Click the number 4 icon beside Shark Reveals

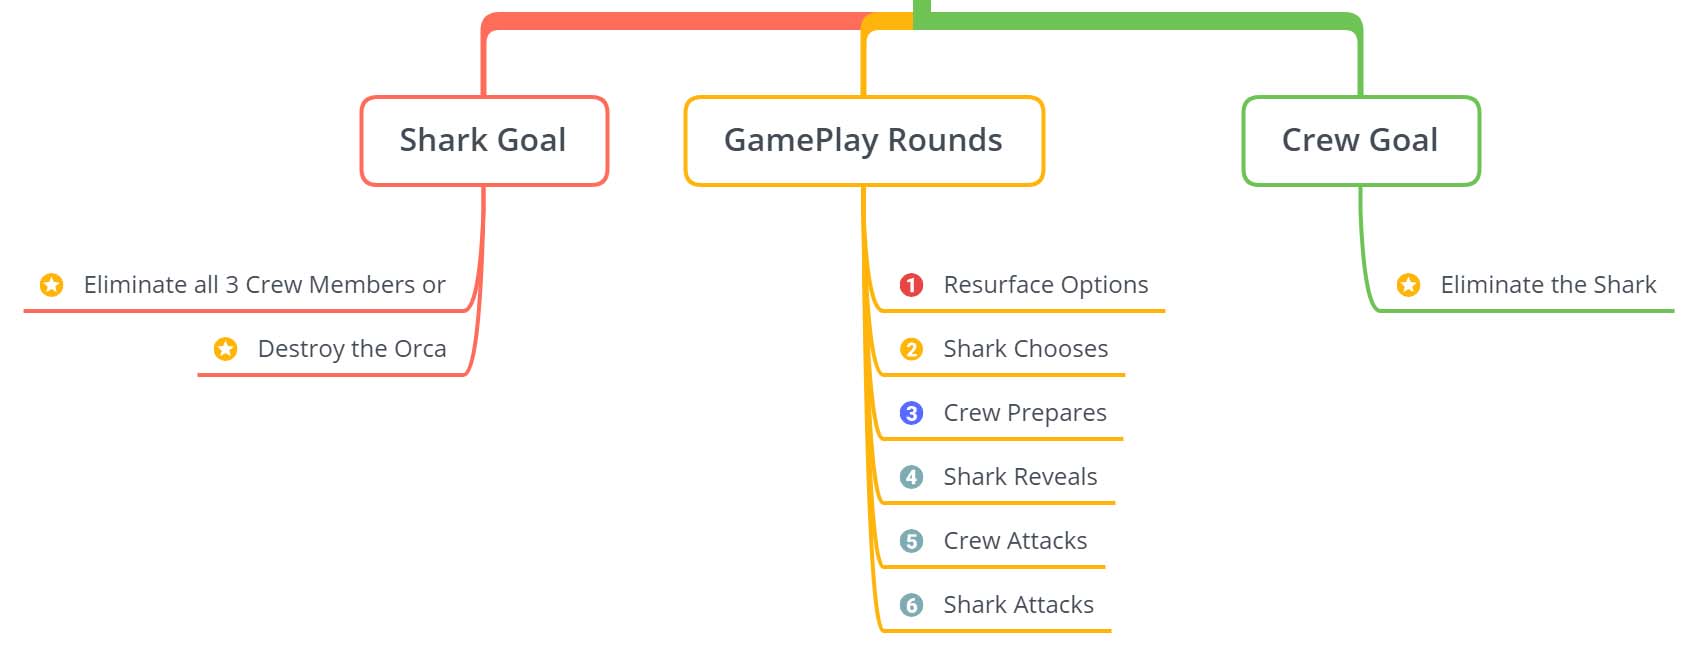[911, 477]
